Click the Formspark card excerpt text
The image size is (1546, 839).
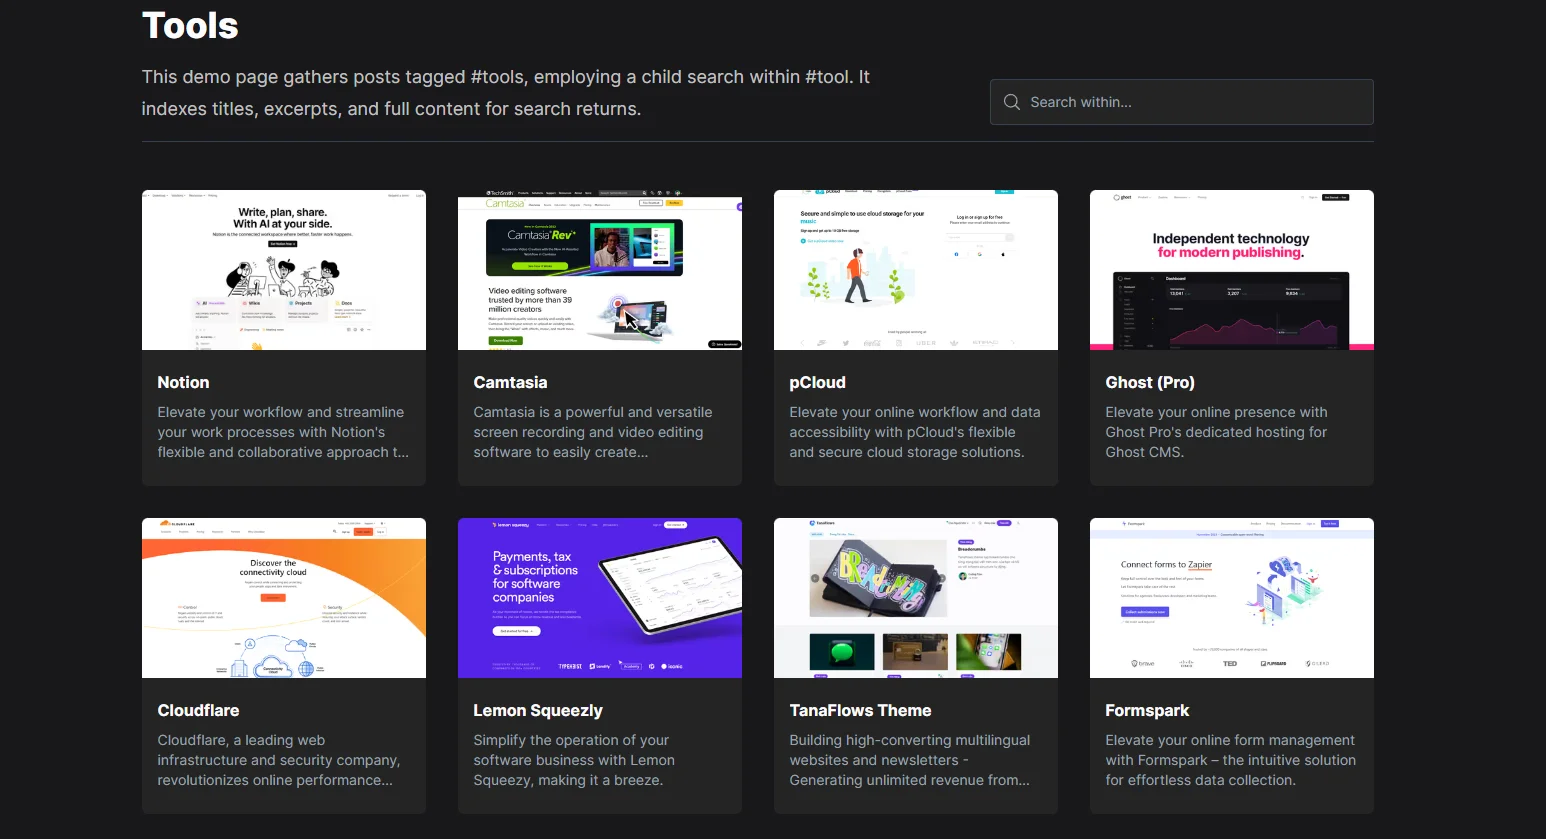1230,760
